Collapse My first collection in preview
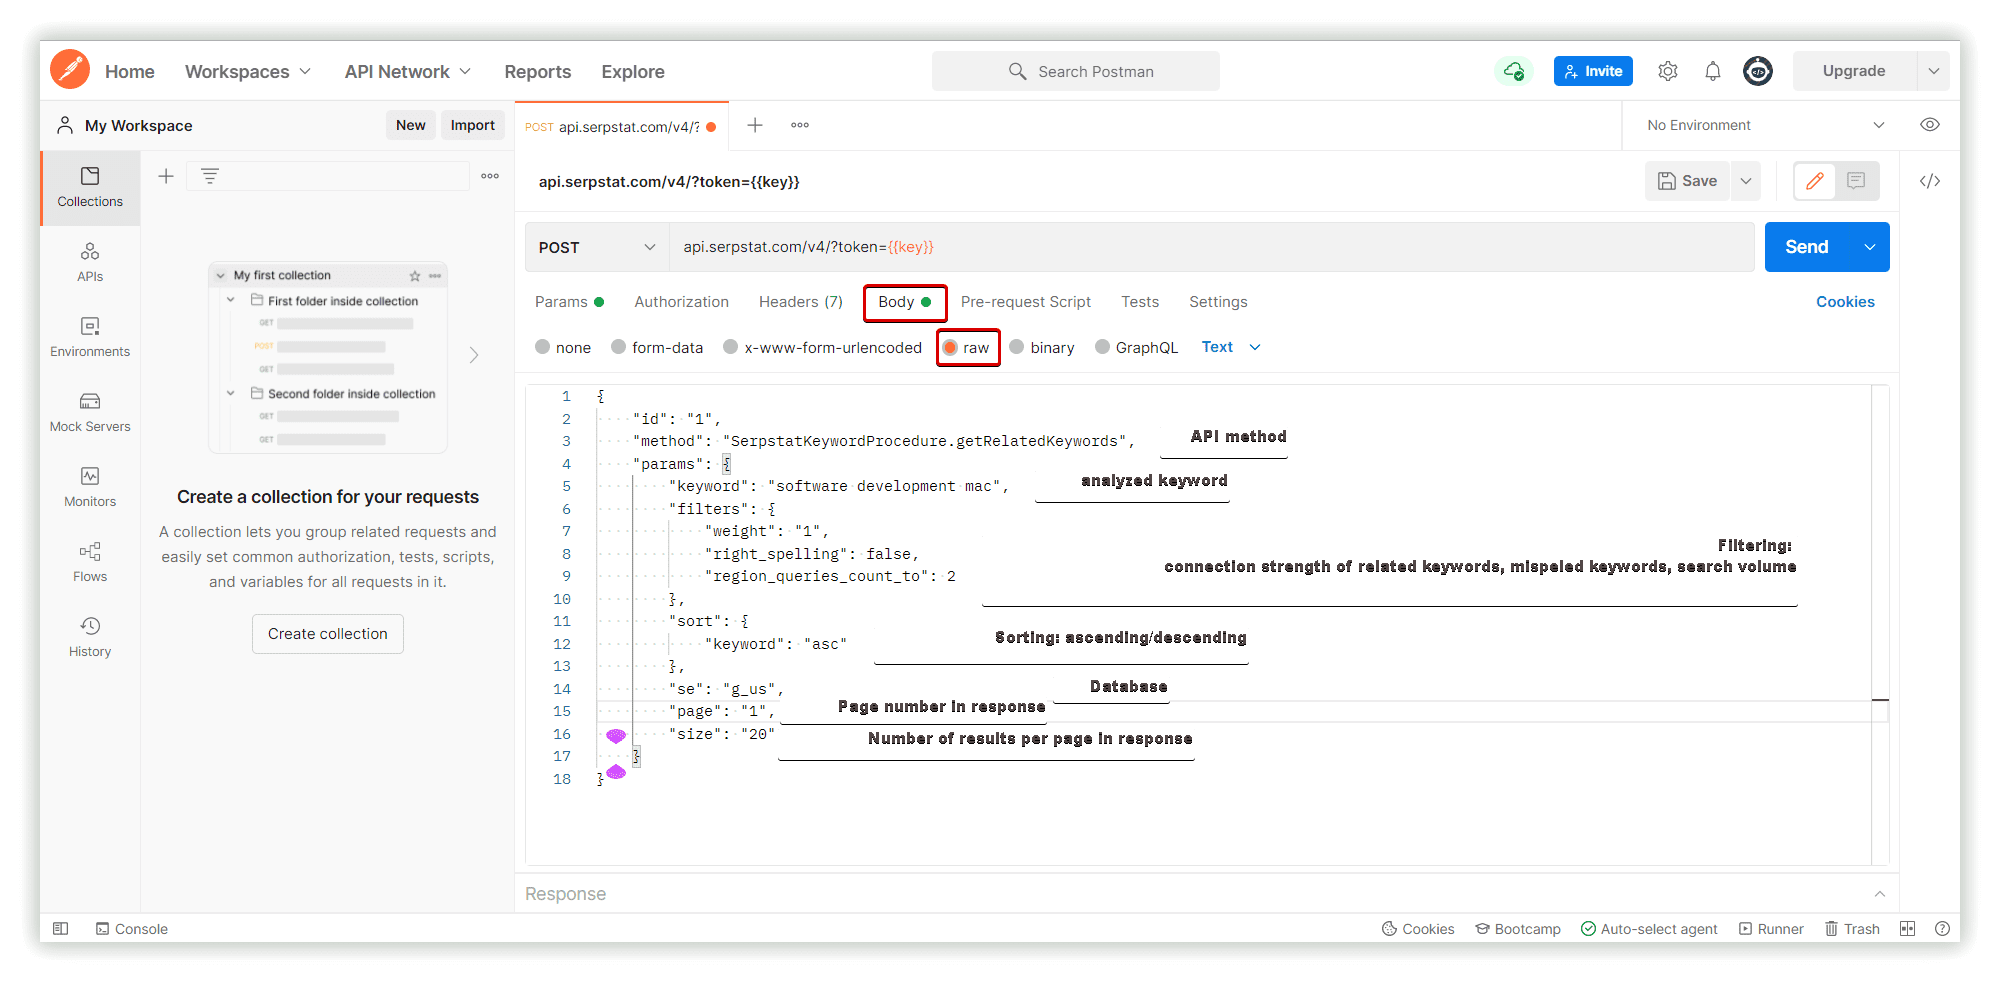 click(221, 276)
